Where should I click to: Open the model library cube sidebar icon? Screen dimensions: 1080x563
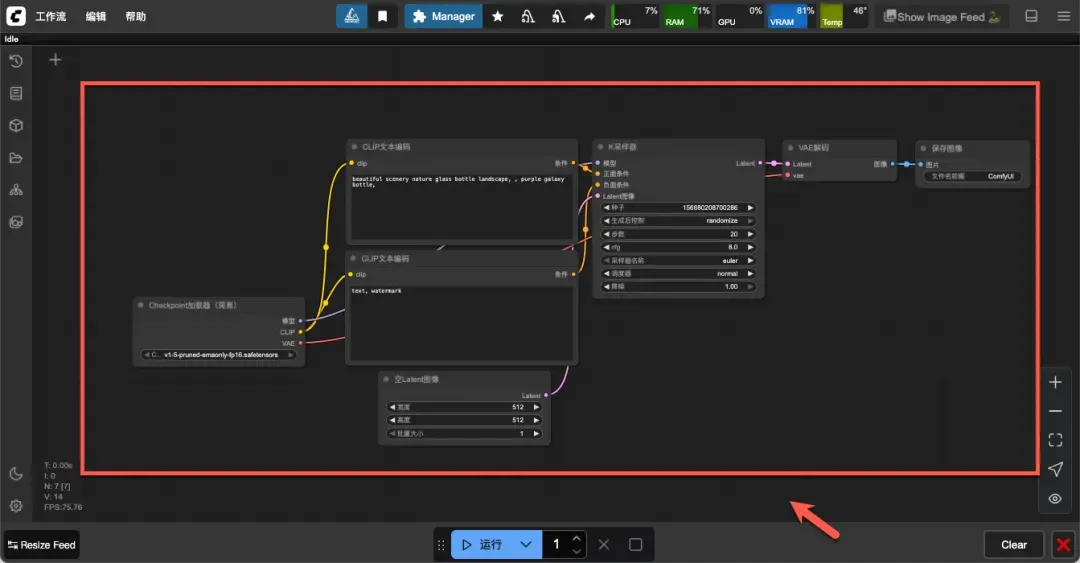tap(16, 125)
